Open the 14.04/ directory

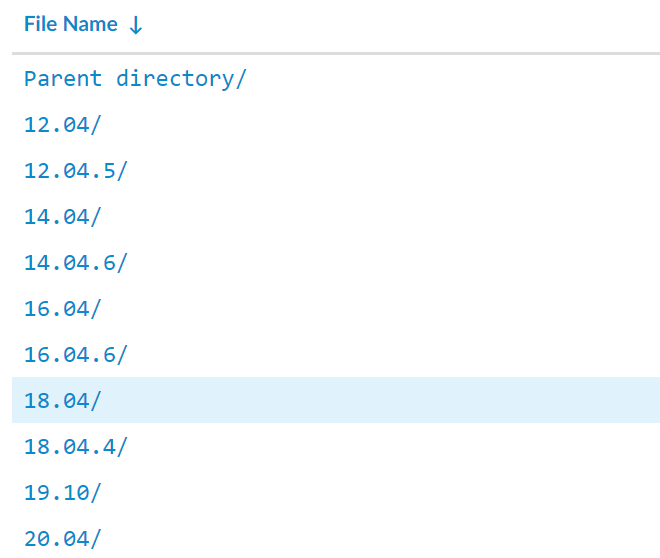tap(63, 217)
